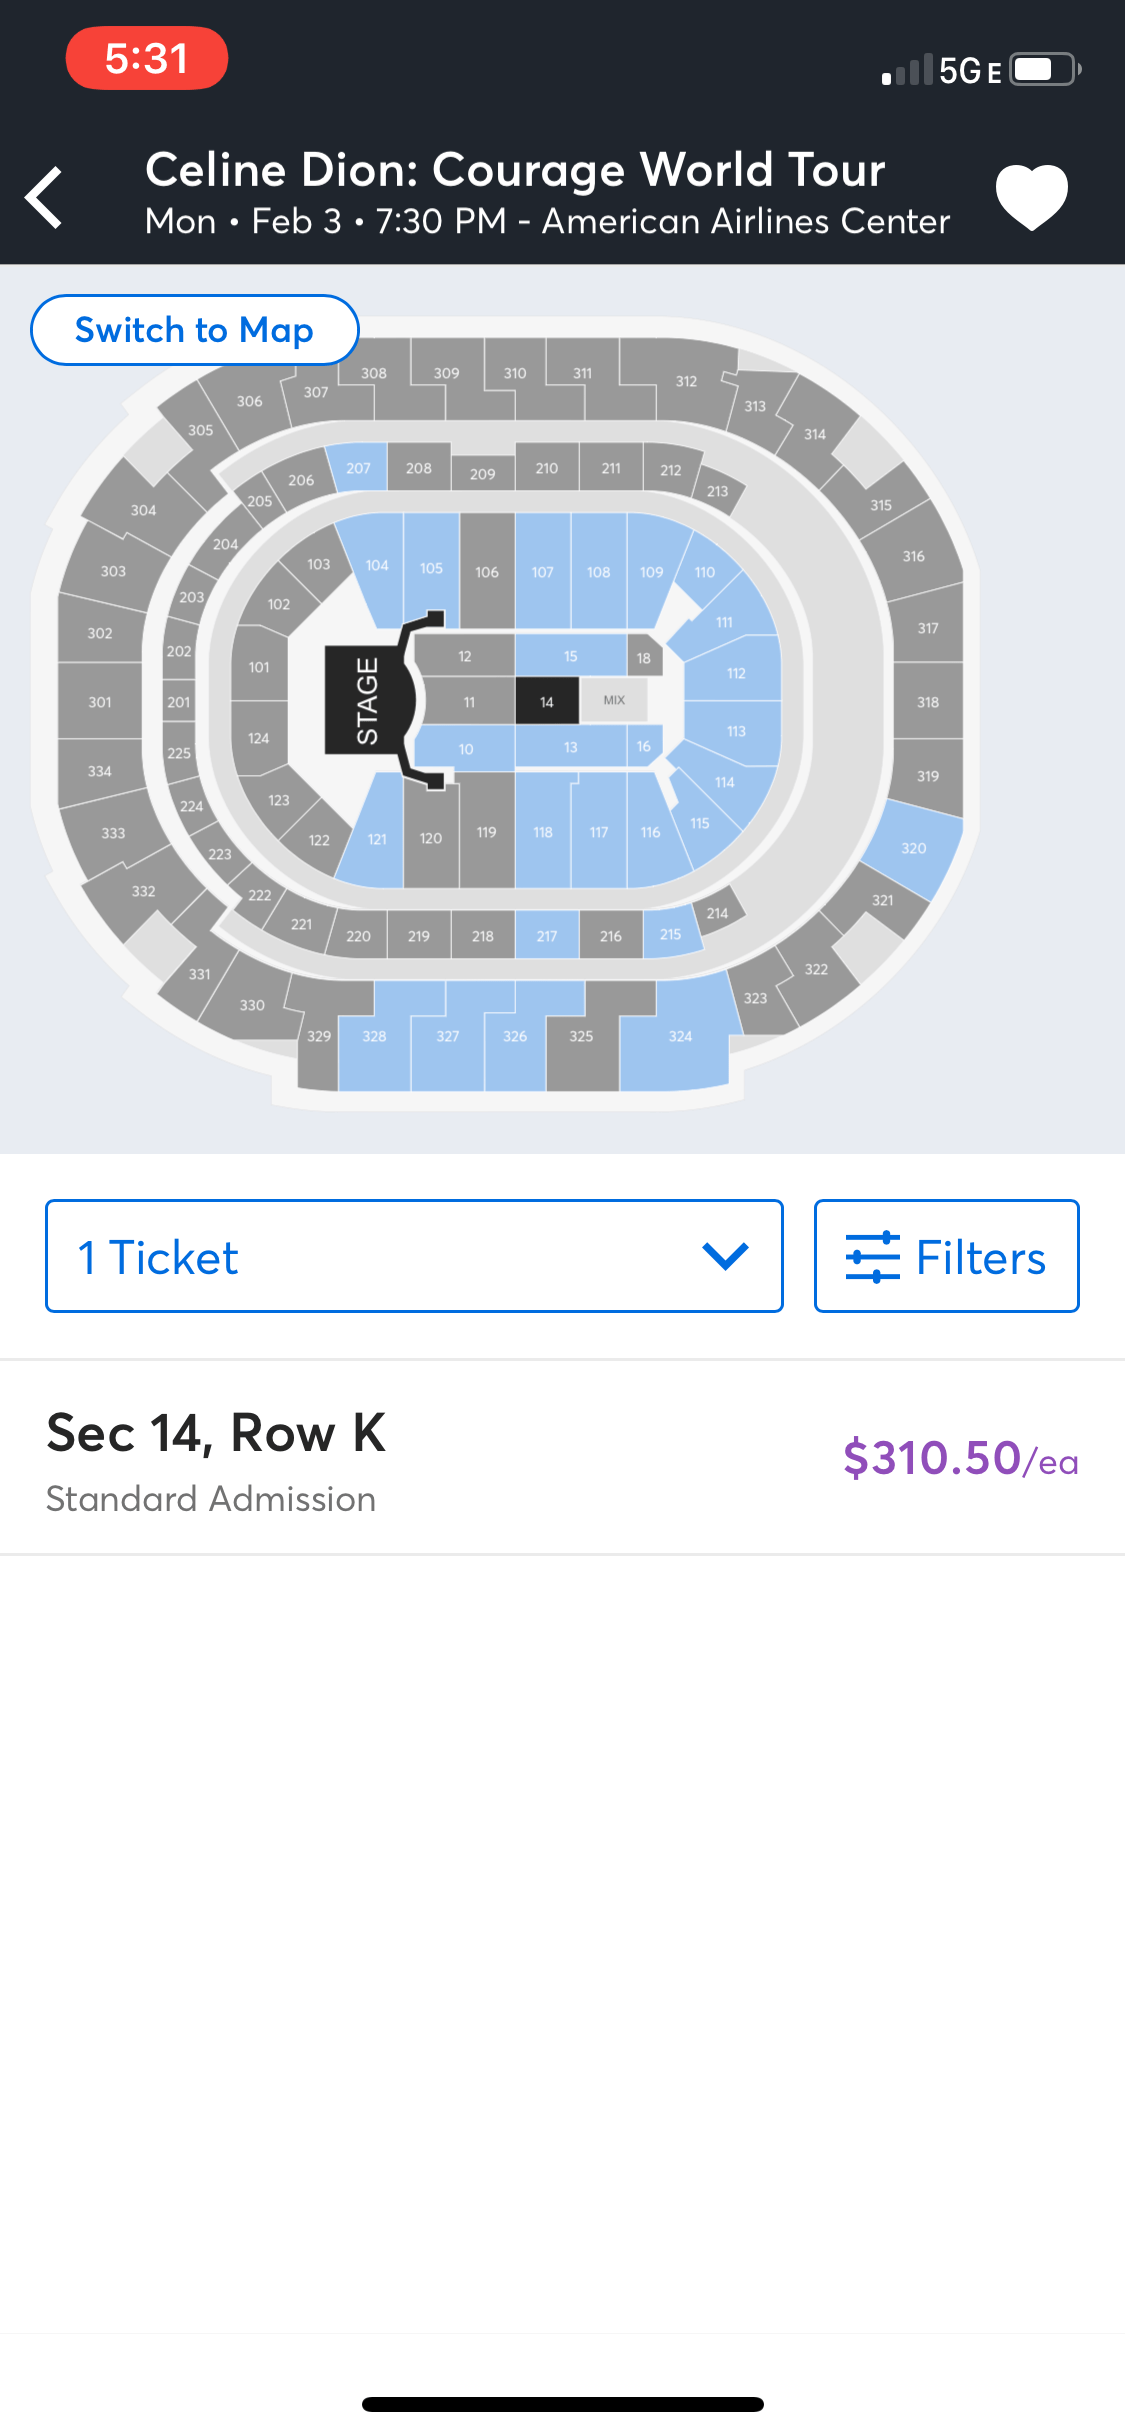
Task: Pick floor section 10 beside the stage
Action: tap(465, 749)
